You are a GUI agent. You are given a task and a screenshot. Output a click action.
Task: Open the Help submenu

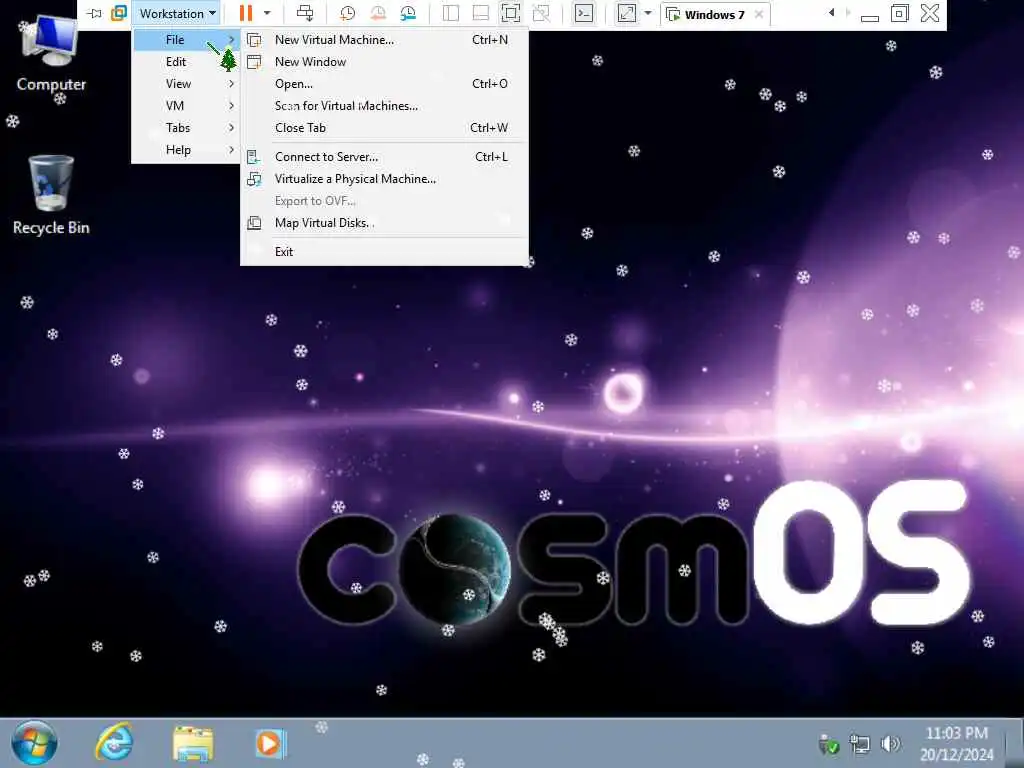[x=186, y=150]
